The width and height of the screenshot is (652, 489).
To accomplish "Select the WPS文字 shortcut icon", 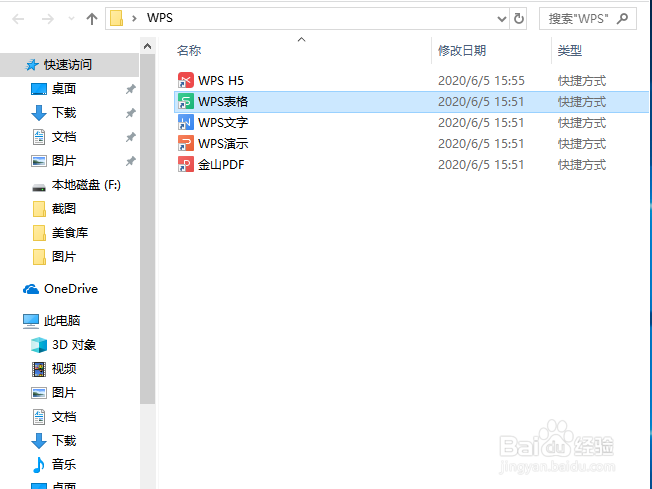I will 185,123.
